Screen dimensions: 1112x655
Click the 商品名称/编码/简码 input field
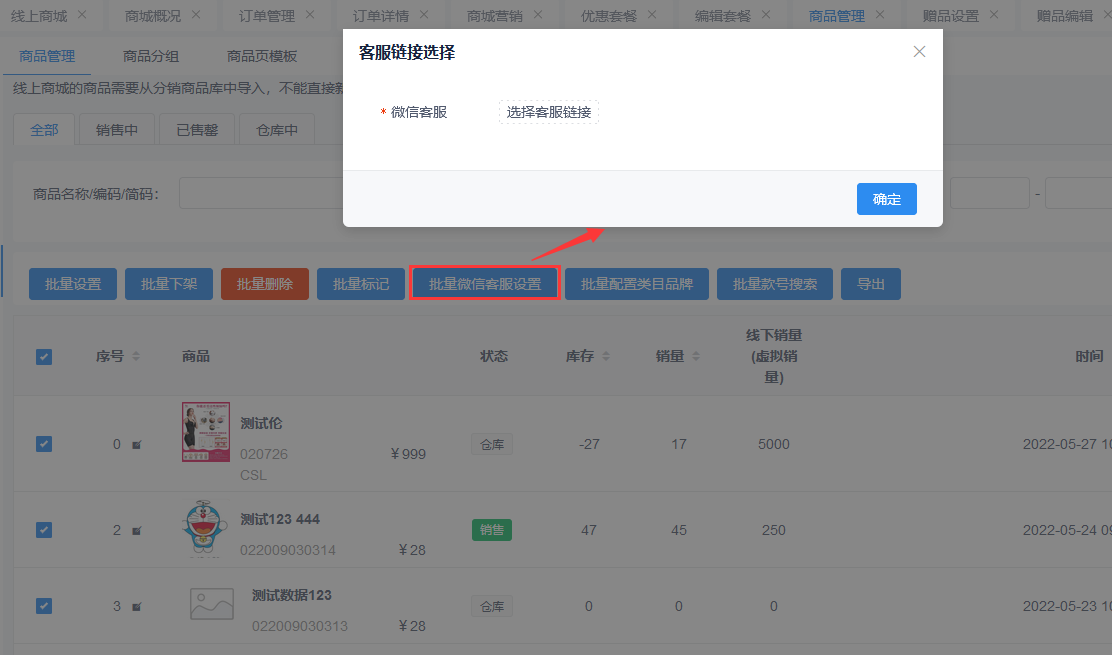coord(261,194)
